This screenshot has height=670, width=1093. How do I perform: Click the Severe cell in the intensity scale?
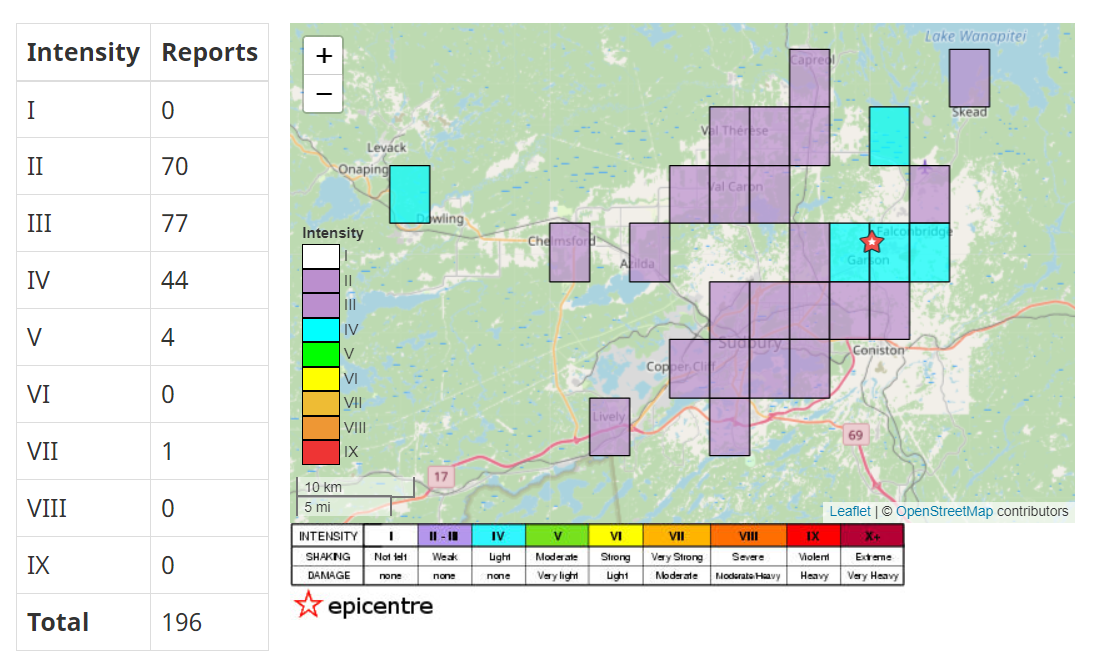[x=748, y=558]
